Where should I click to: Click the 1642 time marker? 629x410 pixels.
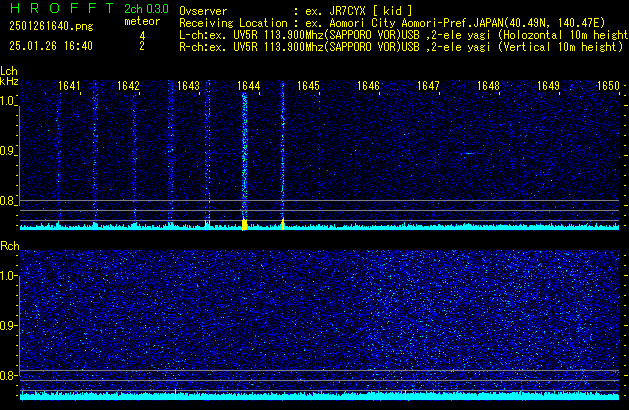pyautogui.click(x=128, y=86)
